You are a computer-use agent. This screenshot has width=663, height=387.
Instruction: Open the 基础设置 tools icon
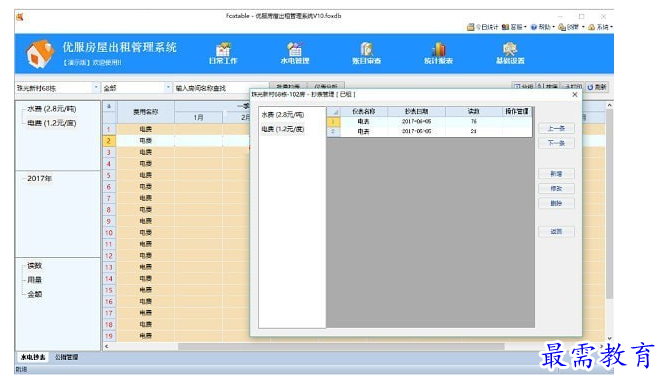510,49
